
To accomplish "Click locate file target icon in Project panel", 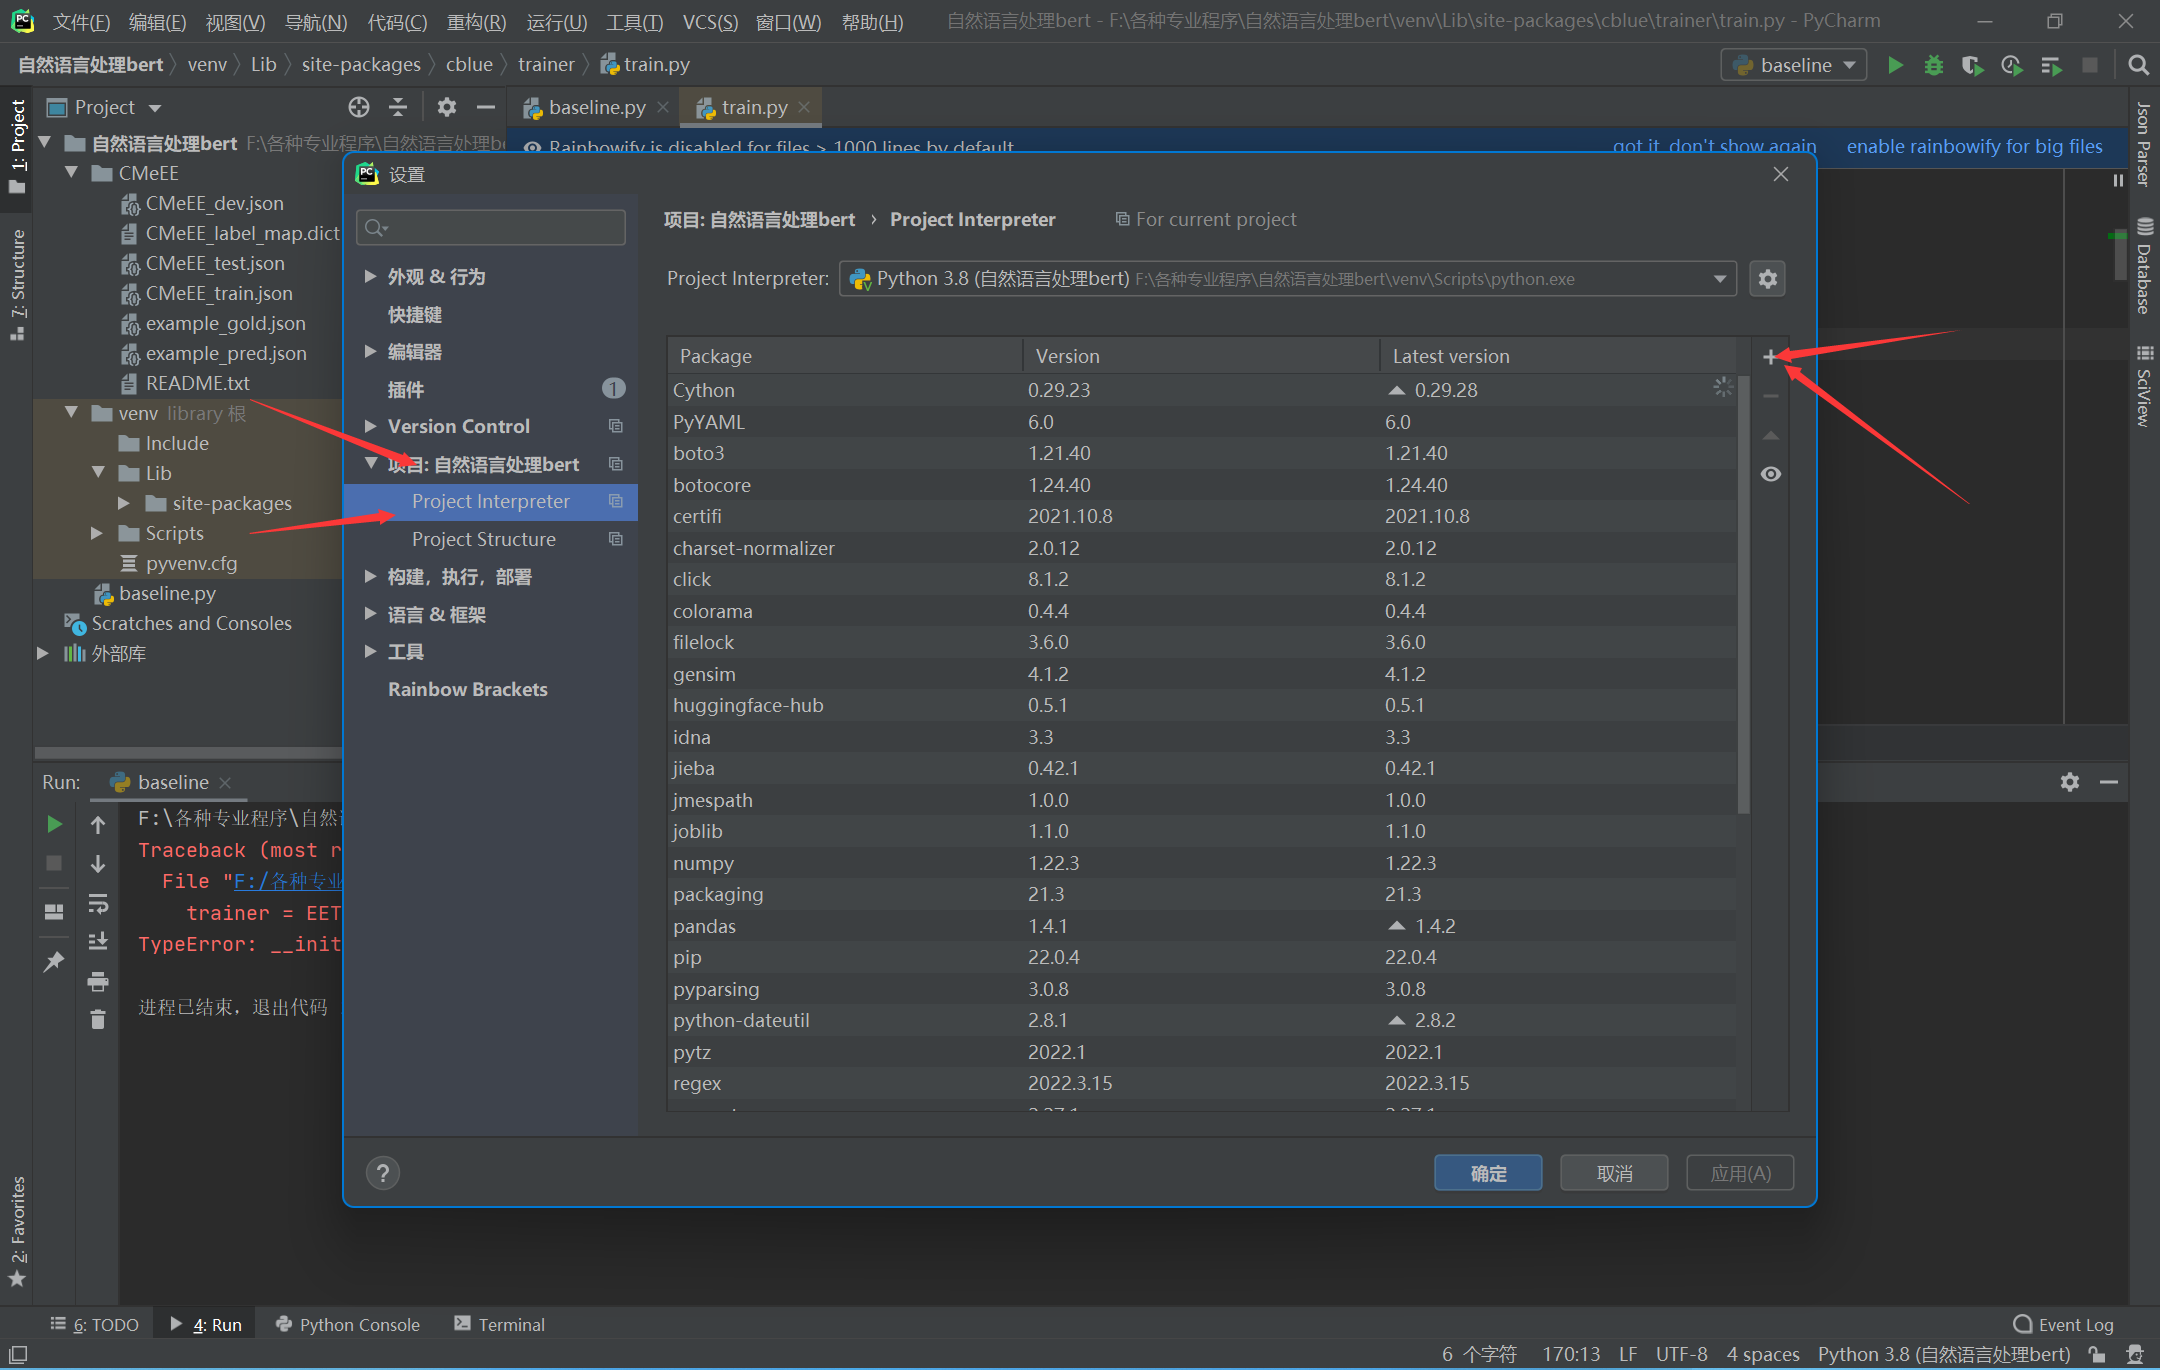I will click(x=359, y=107).
